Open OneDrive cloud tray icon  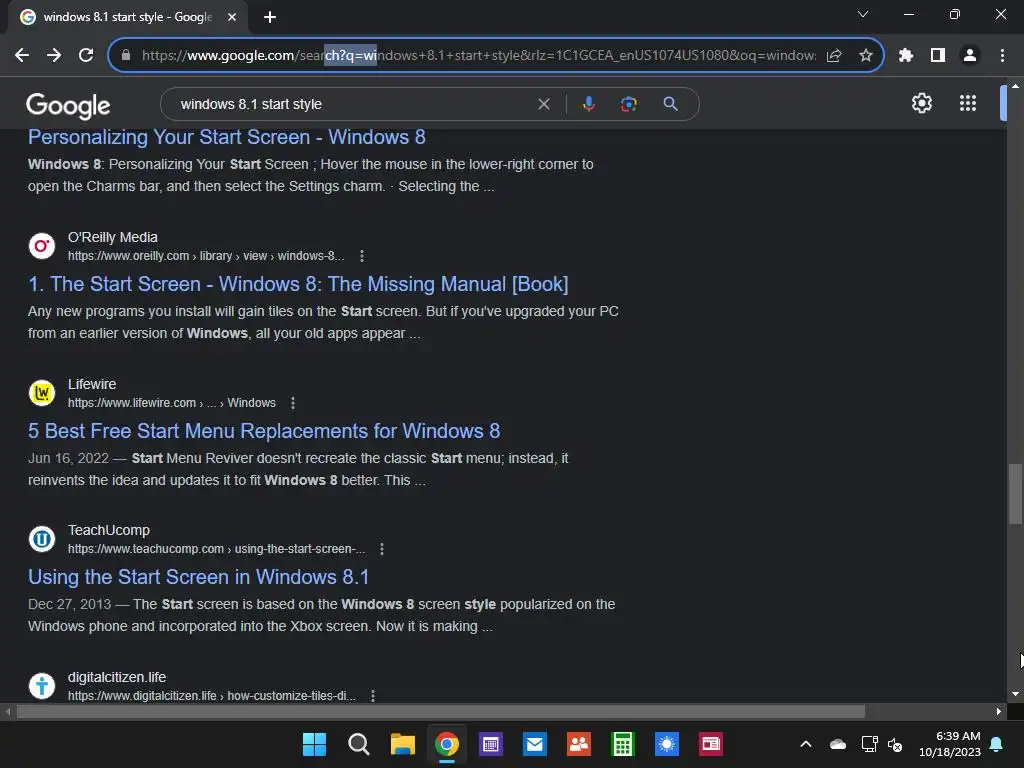[x=838, y=744]
